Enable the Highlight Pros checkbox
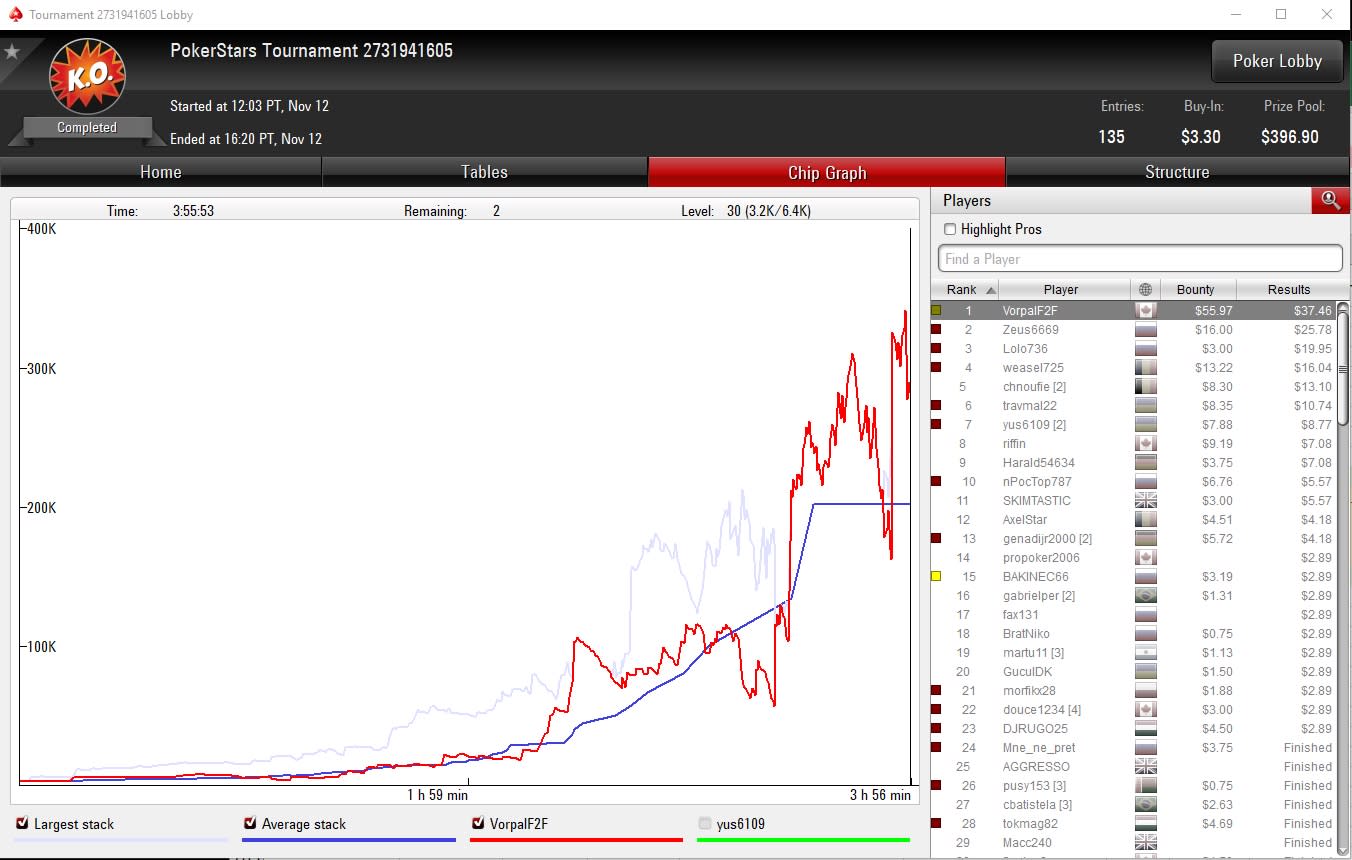 [950, 229]
